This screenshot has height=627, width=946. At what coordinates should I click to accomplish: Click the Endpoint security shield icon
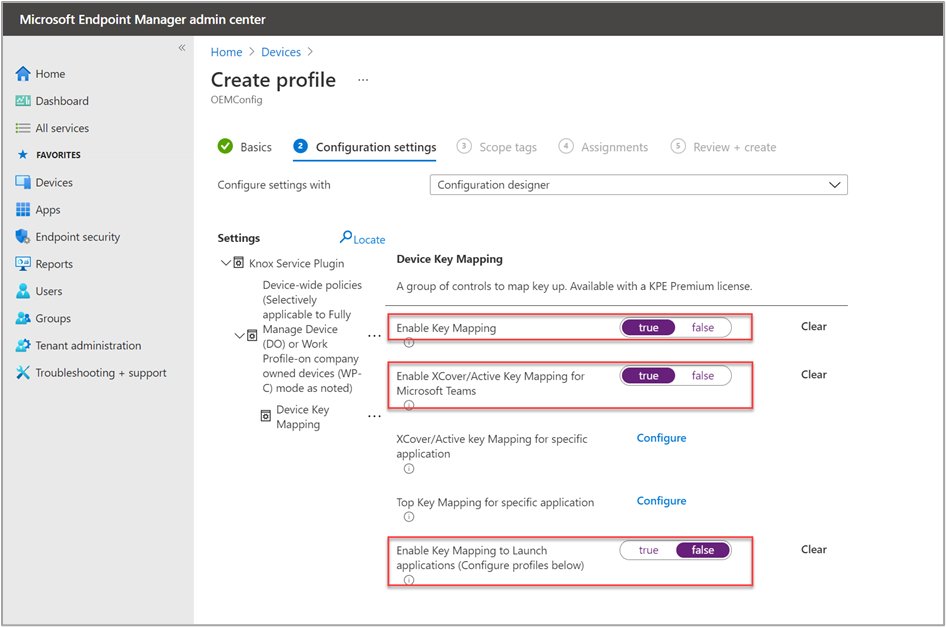23,237
